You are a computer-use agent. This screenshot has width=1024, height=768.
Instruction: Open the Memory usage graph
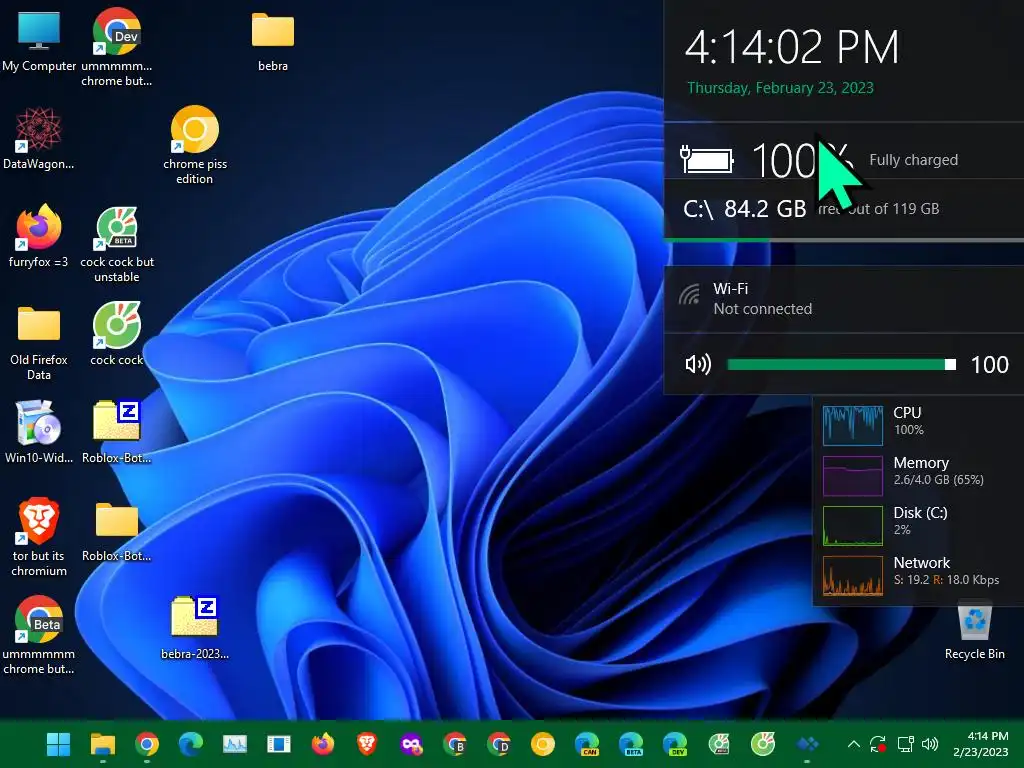(853, 475)
